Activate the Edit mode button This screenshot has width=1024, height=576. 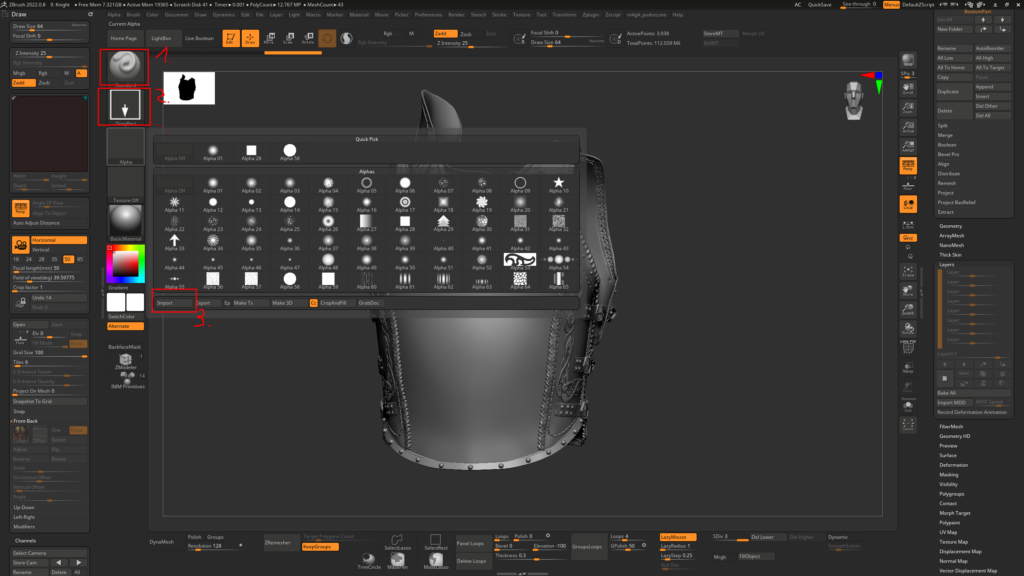pyautogui.click(x=231, y=39)
